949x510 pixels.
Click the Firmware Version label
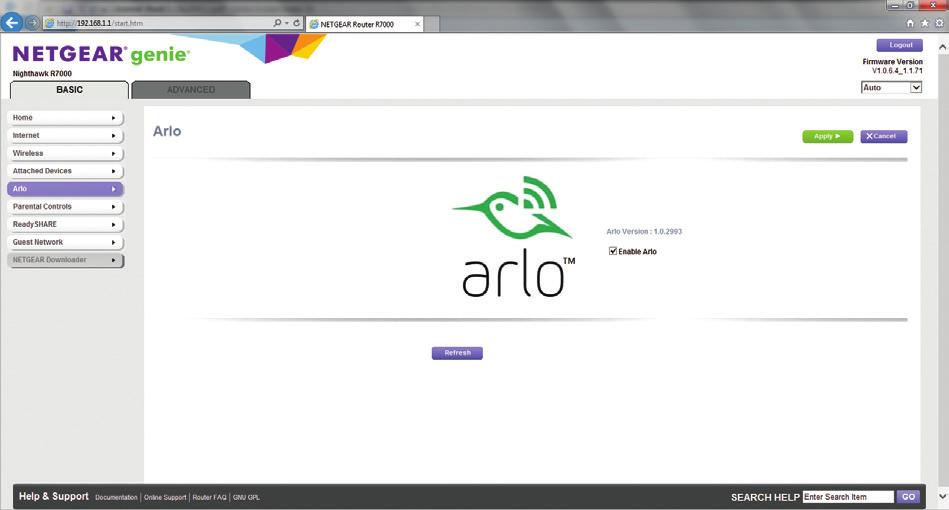pyautogui.click(x=892, y=62)
